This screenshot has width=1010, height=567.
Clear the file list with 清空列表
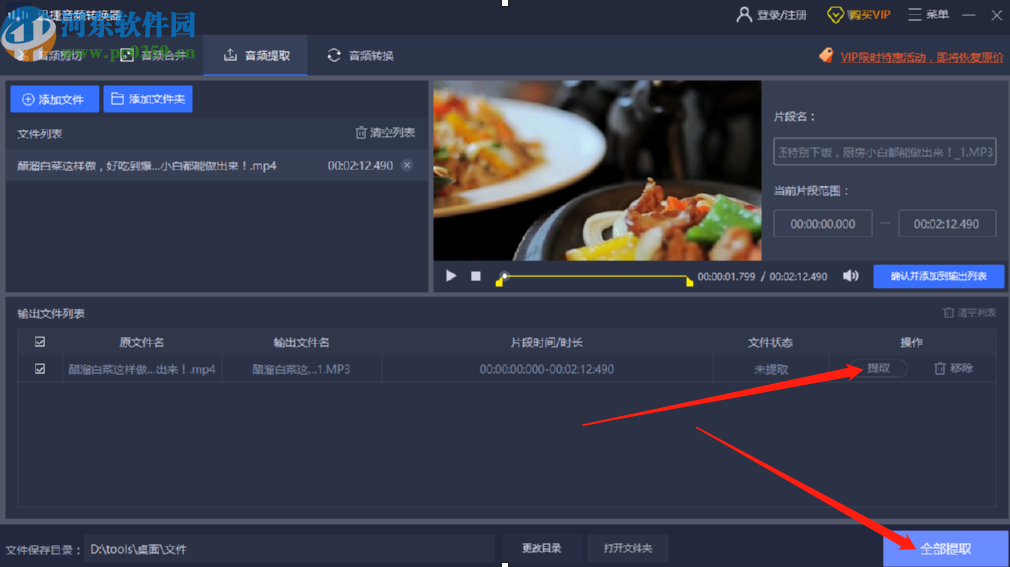[385, 133]
